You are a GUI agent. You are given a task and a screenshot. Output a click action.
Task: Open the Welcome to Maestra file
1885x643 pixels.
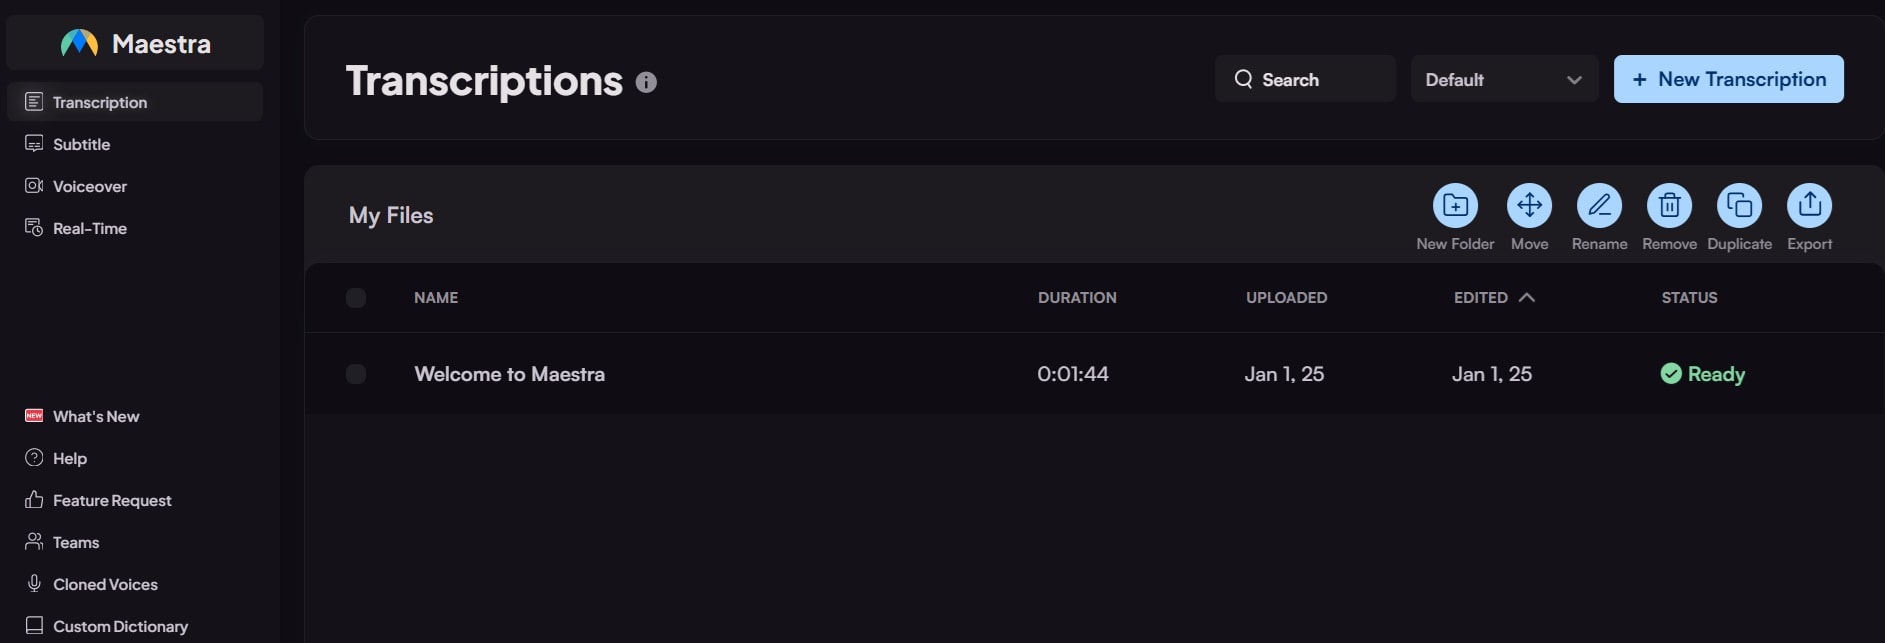click(x=509, y=374)
